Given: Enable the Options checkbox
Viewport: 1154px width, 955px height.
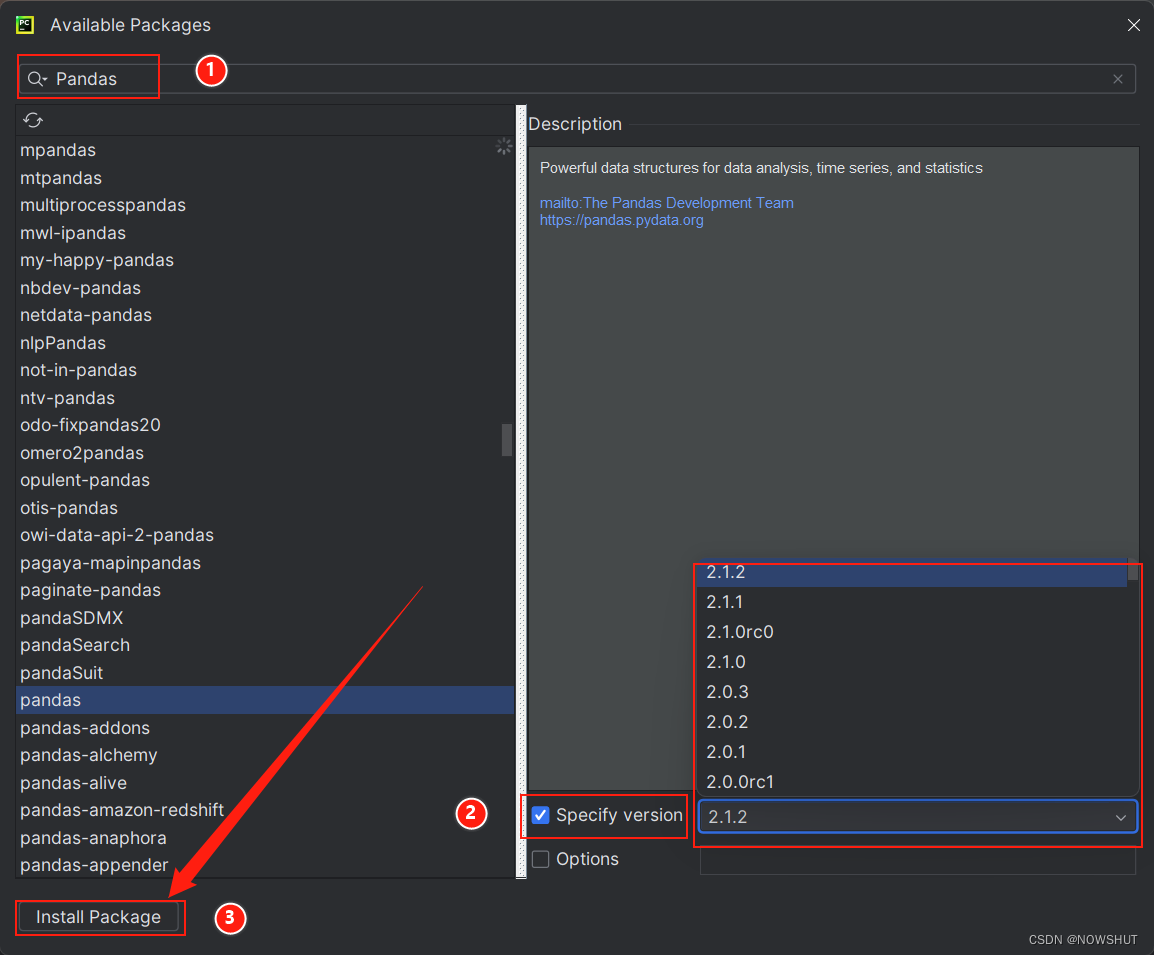Looking at the screenshot, I should pyautogui.click(x=541, y=859).
